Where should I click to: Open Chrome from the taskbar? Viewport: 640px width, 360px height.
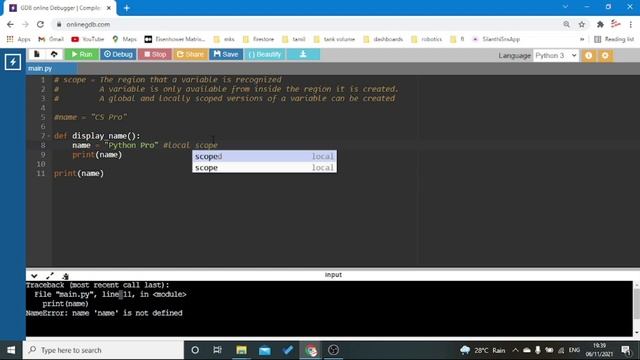pyautogui.click(x=311, y=350)
